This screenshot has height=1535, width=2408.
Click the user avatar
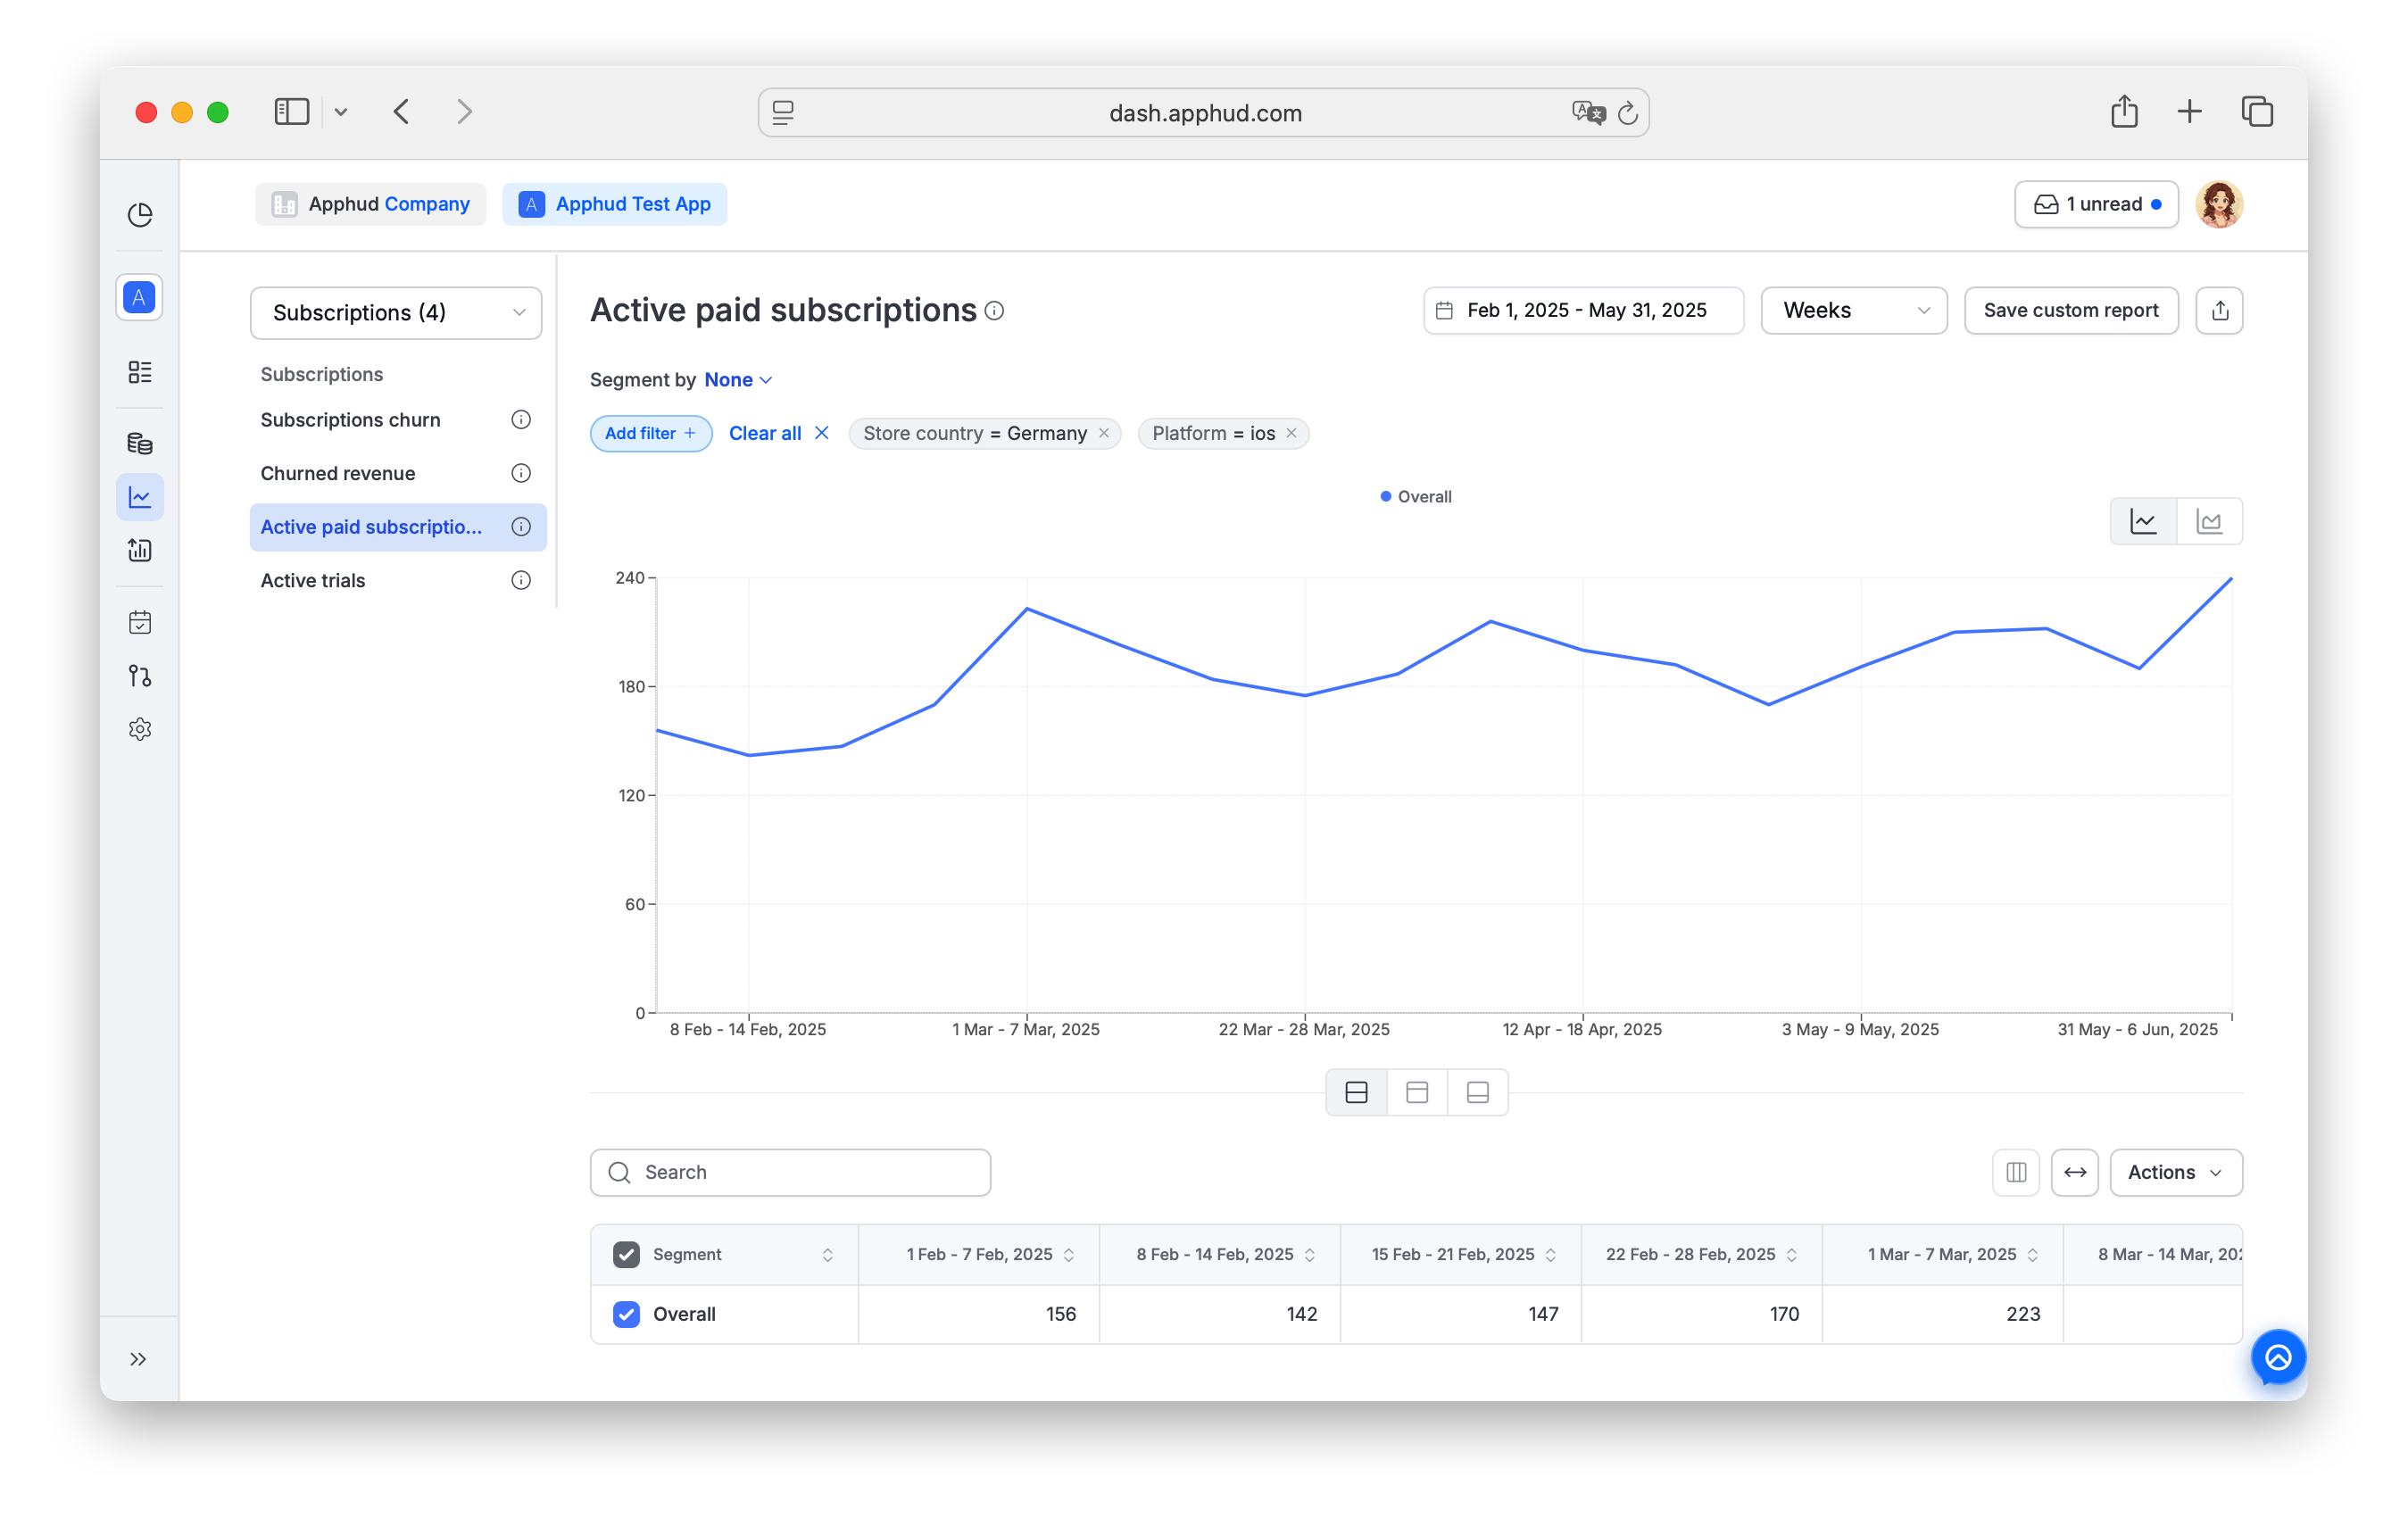coord(2219,204)
